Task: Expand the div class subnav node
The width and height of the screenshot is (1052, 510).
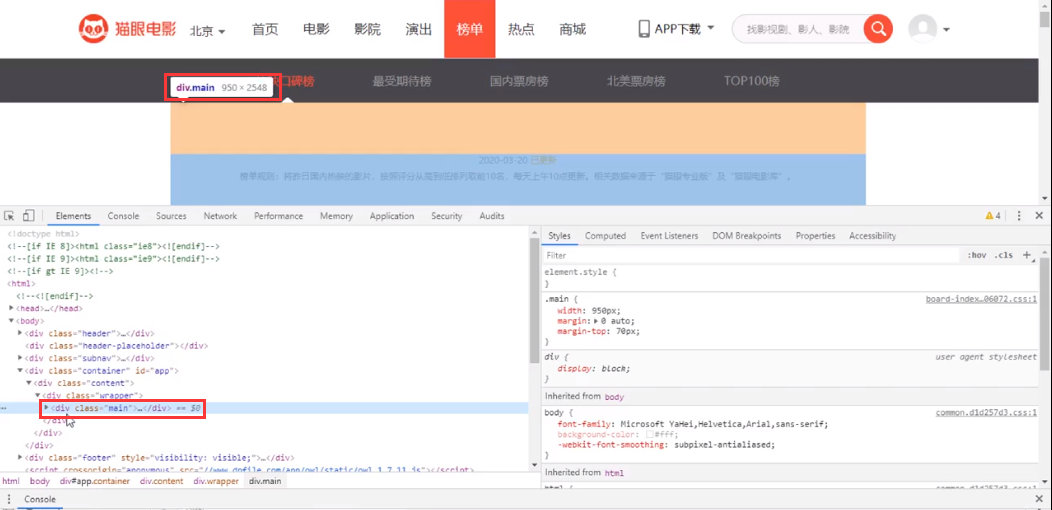Action: click(x=20, y=358)
